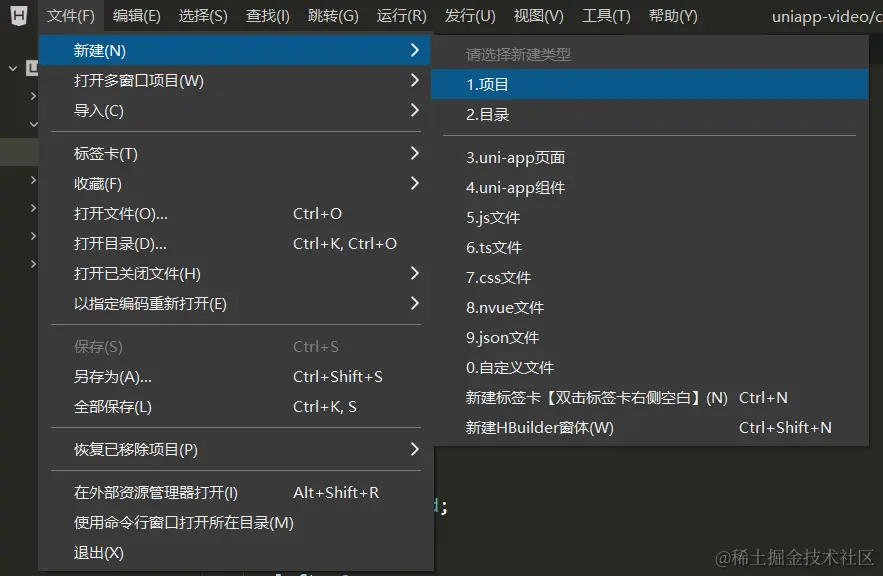Choose 6.ts文件 option
Viewport: 883px width, 576px height.
tap(649, 248)
